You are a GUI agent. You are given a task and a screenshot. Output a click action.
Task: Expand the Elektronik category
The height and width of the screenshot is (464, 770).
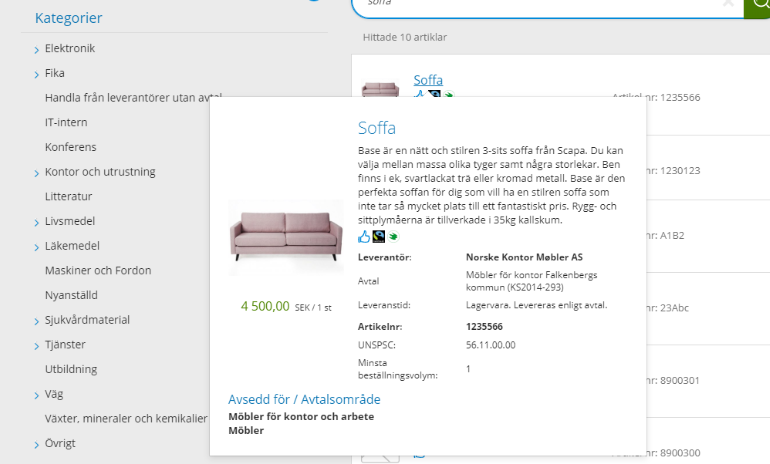[37, 49]
